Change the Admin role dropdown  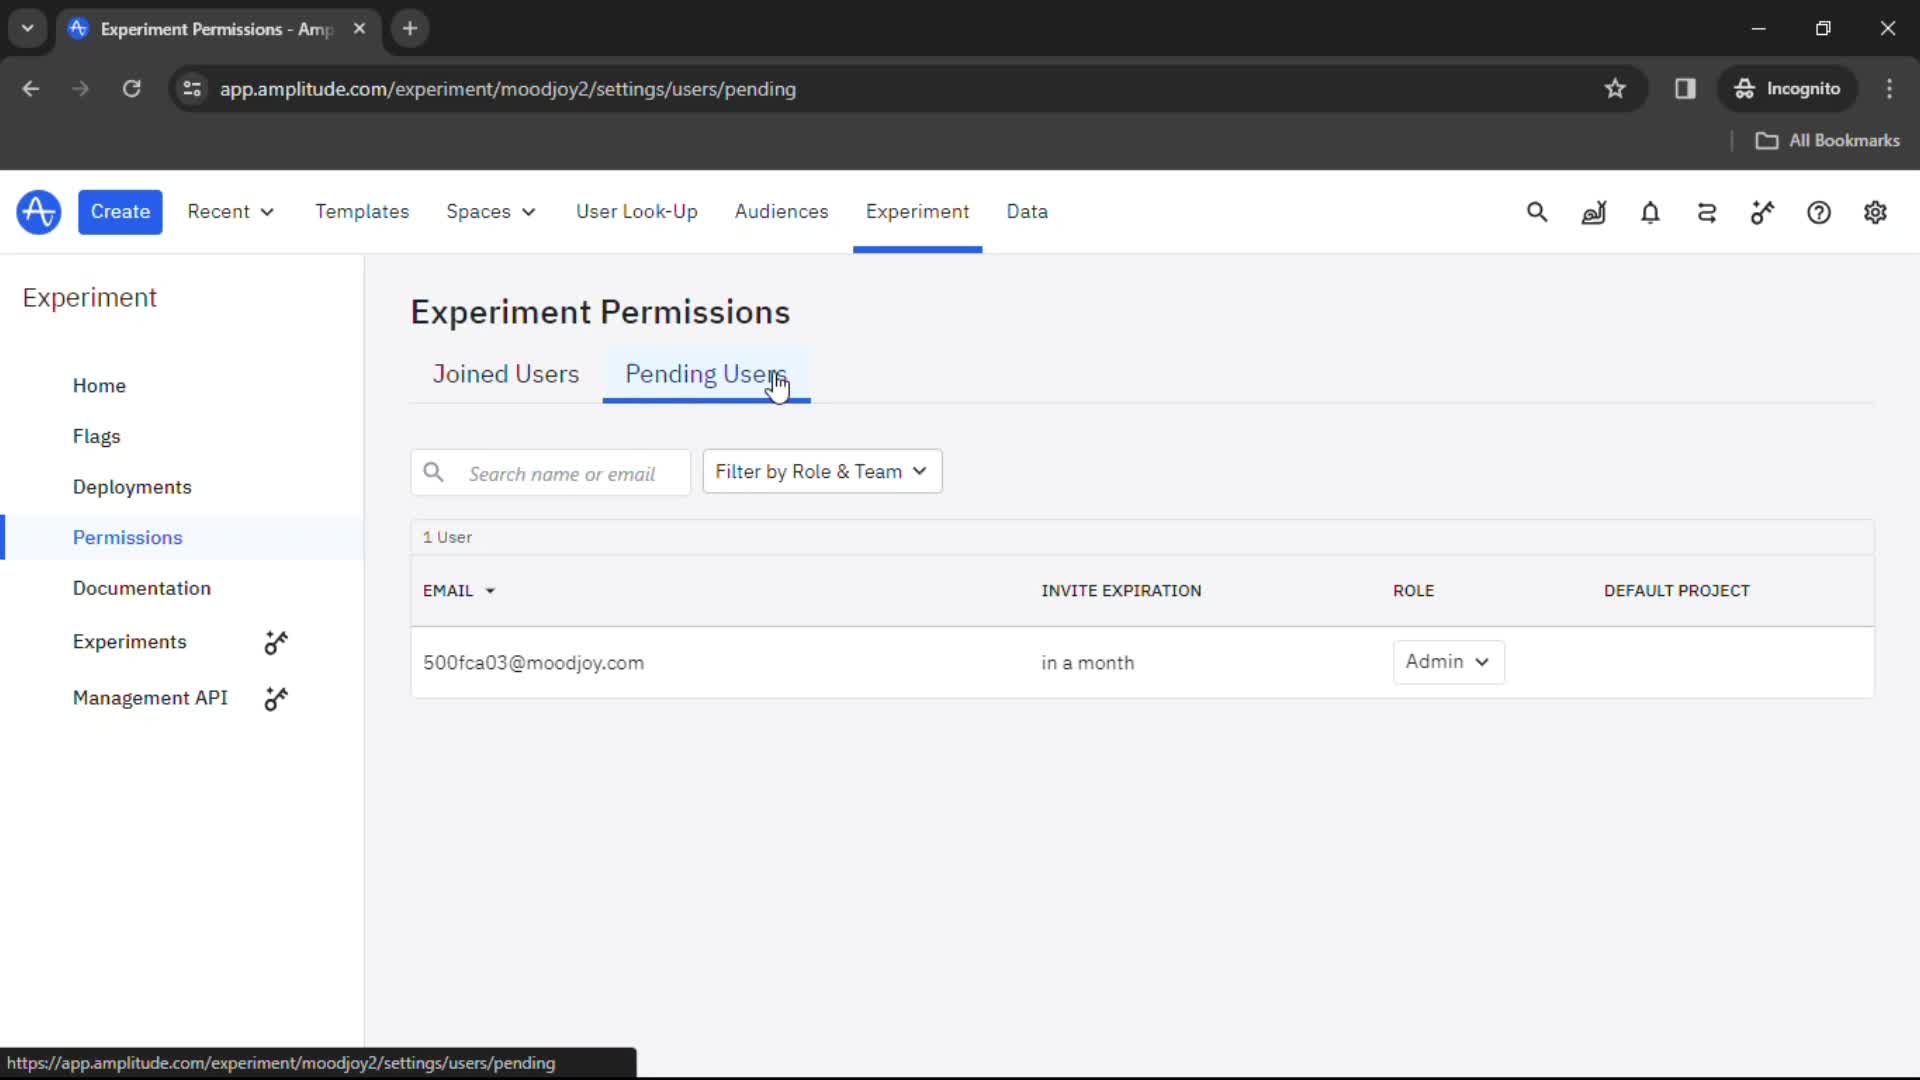(x=1448, y=662)
